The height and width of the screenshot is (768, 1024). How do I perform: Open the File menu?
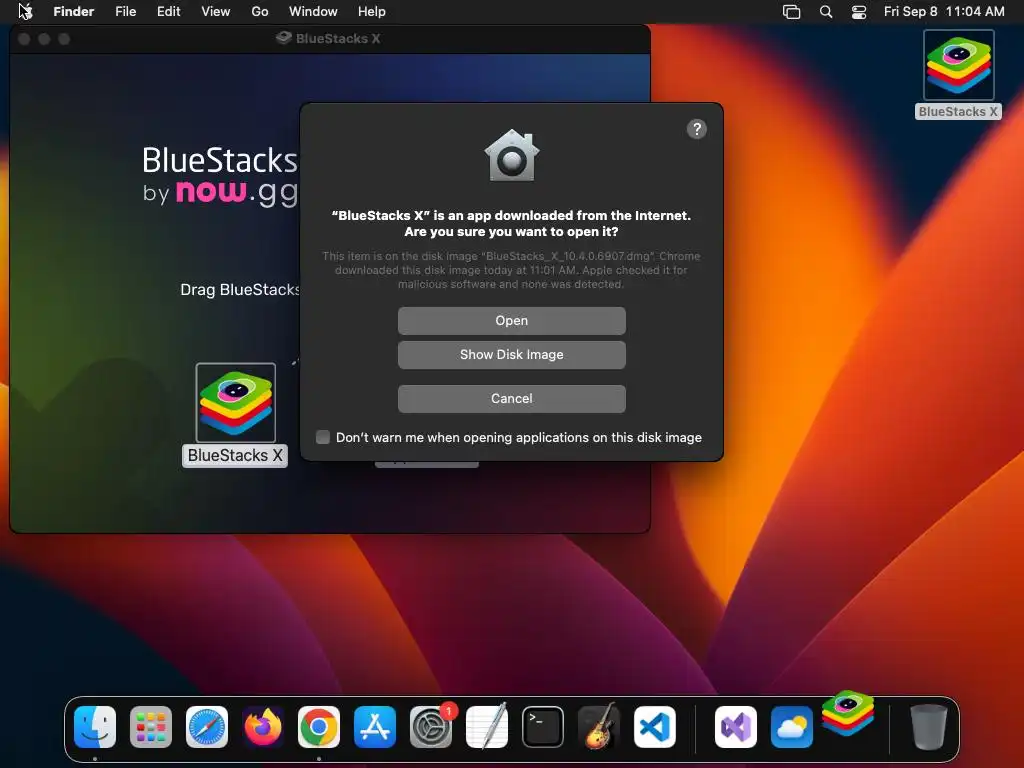125,12
